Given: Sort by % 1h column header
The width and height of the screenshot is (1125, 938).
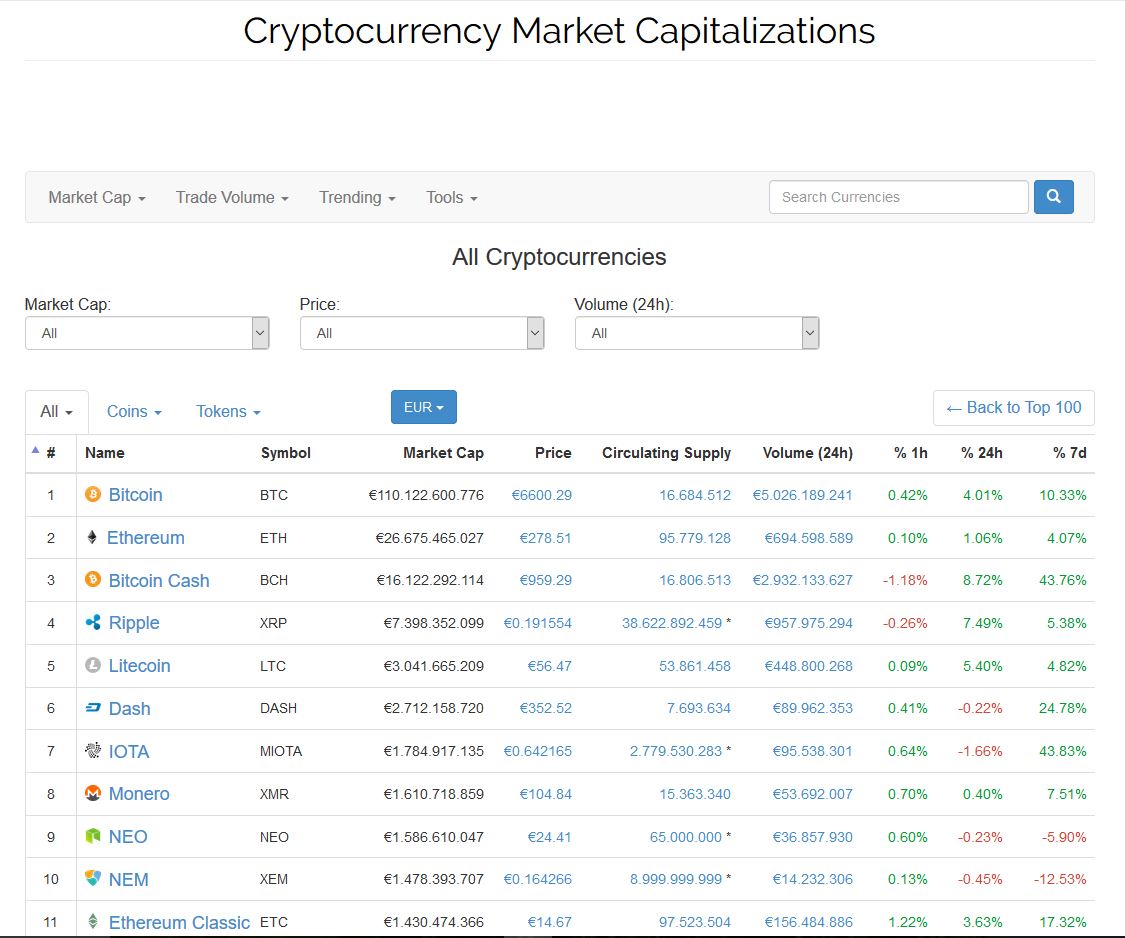Looking at the screenshot, I should (x=910, y=453).
